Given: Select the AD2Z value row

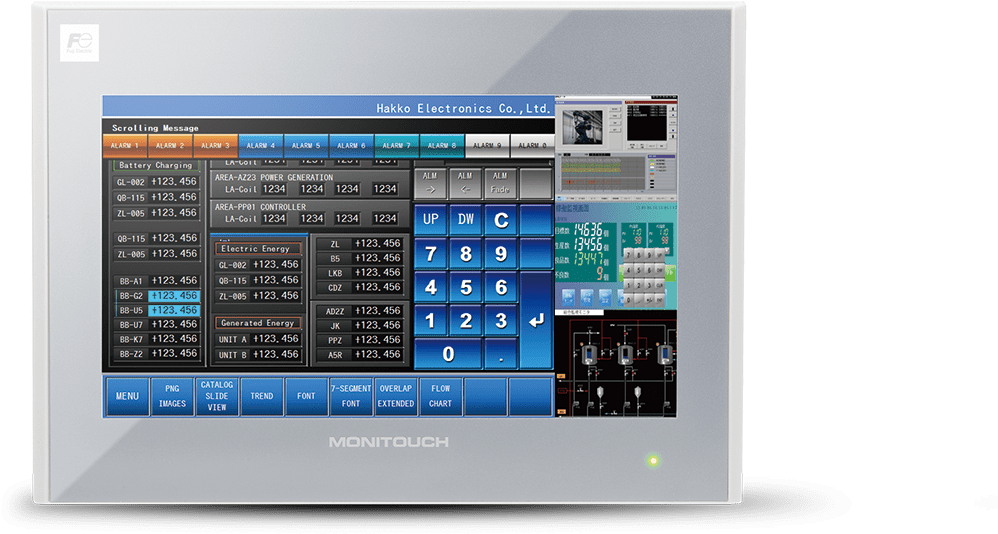Looking at the screenshot, I should (360, 311).
